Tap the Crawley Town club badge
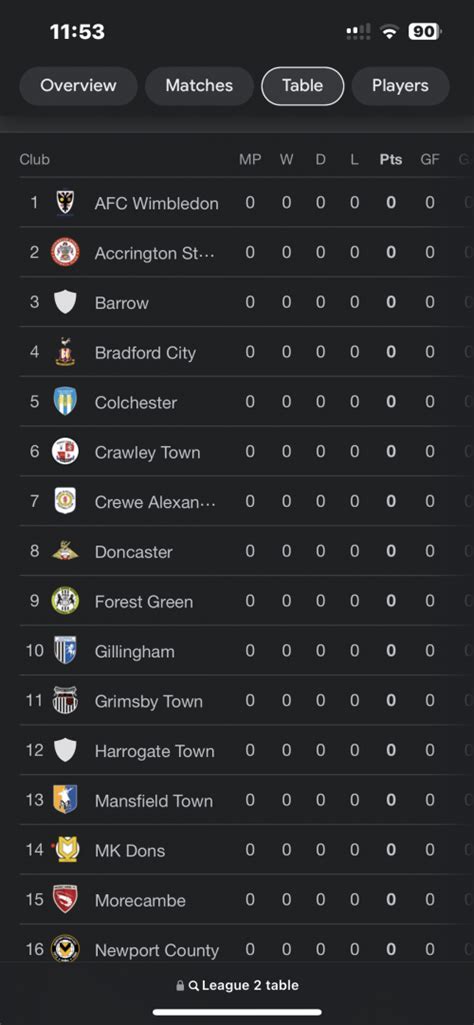Screen dimensions: 474x1025 click(65, 451)
